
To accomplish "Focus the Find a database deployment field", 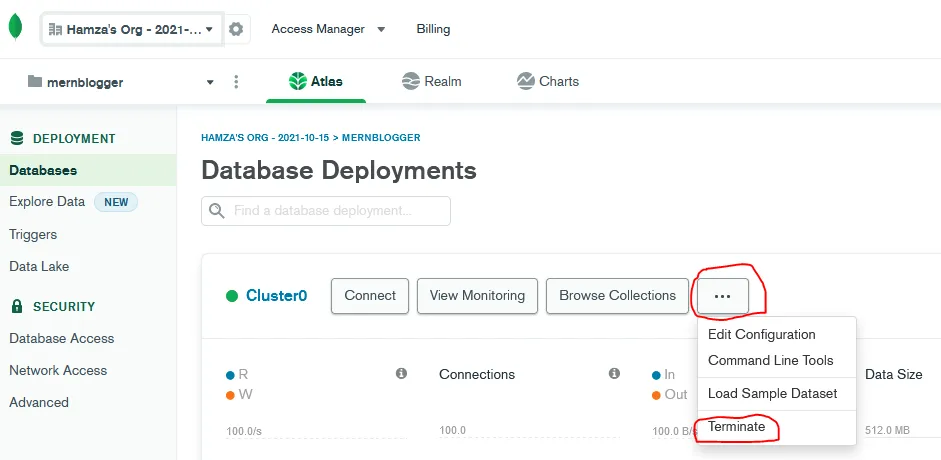I will coord(336,211).
